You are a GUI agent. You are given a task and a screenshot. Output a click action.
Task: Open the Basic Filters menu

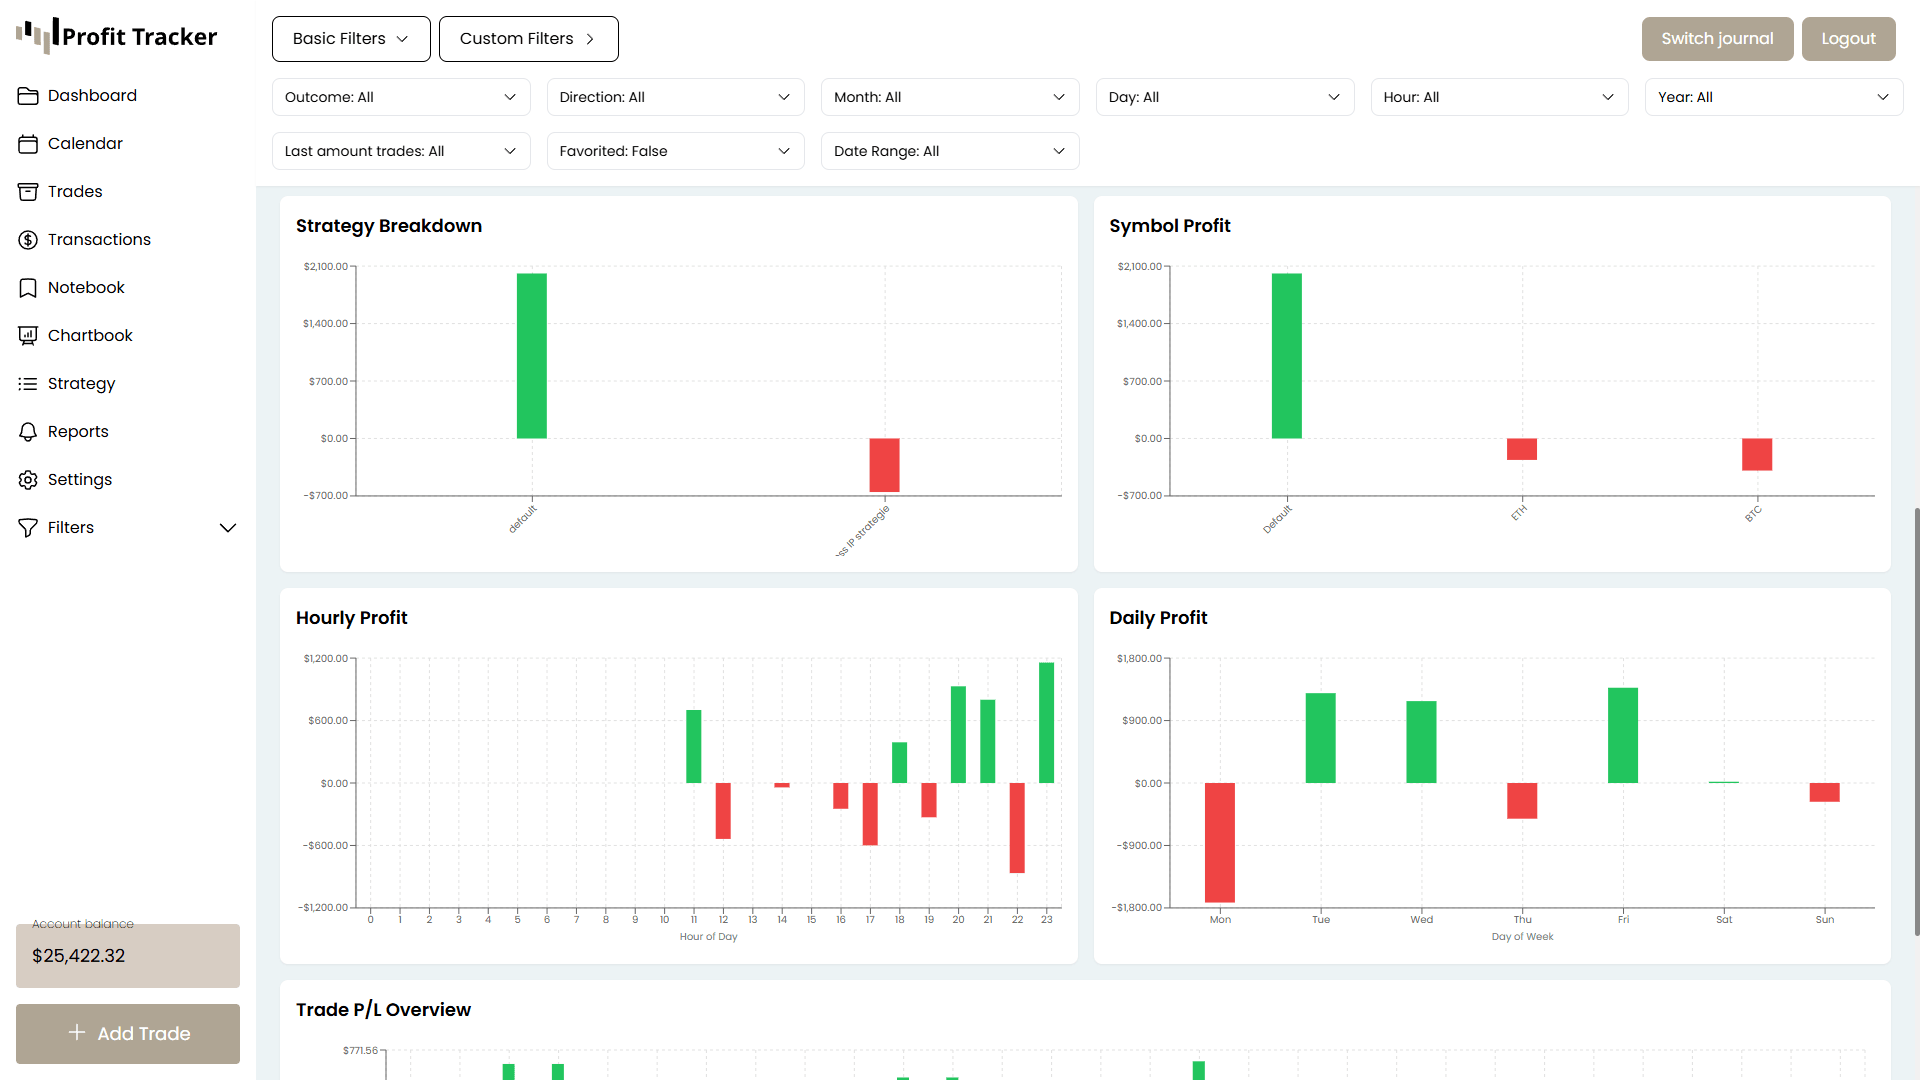coord(350,38)
